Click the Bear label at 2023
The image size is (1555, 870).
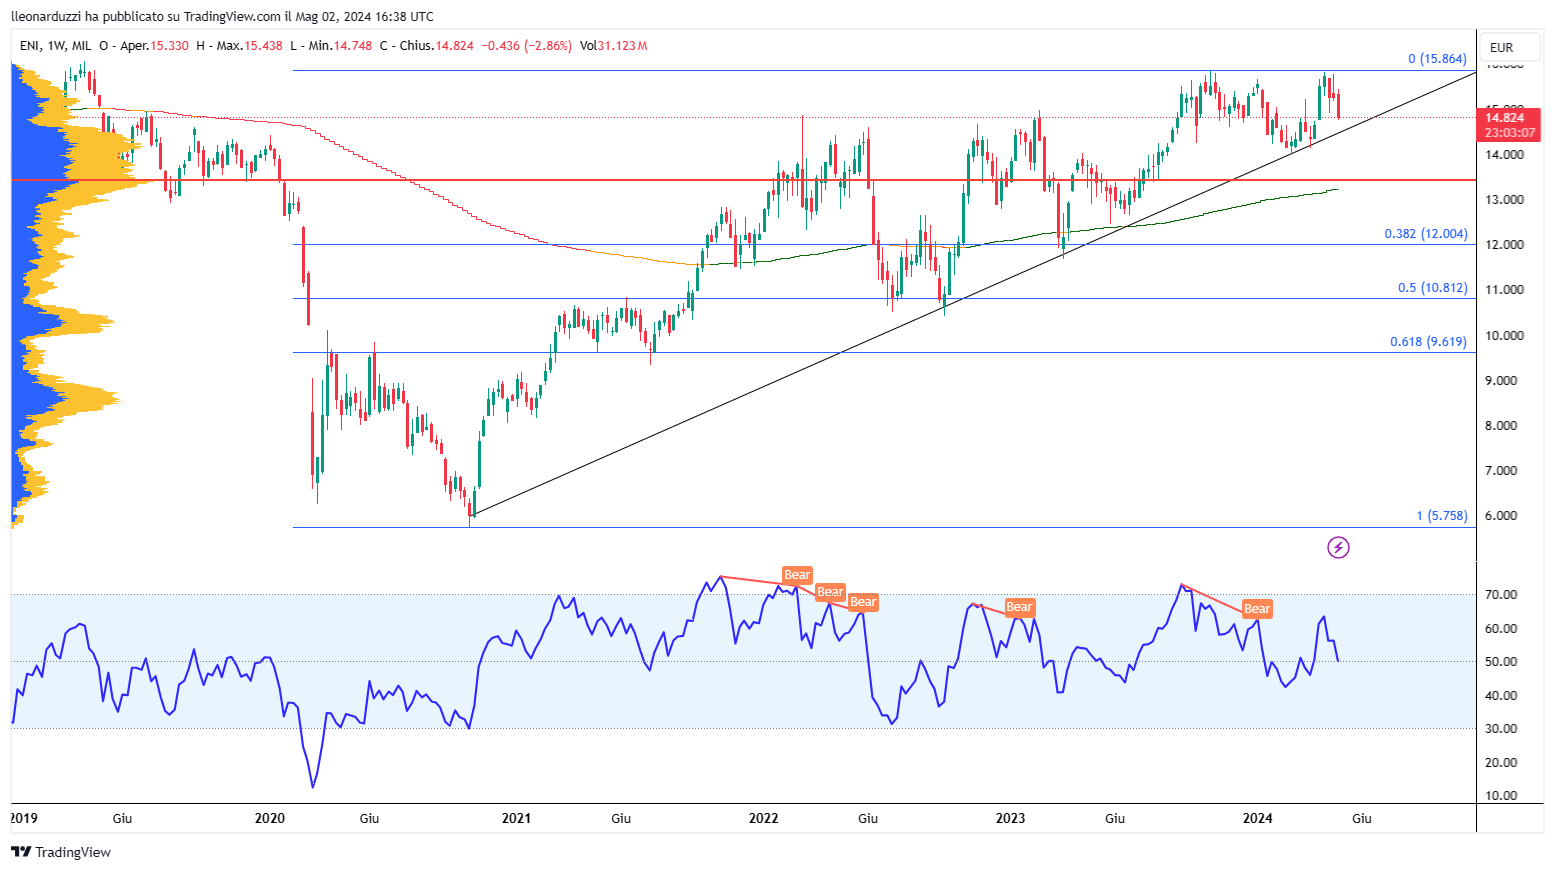[x=1019, y=607]
